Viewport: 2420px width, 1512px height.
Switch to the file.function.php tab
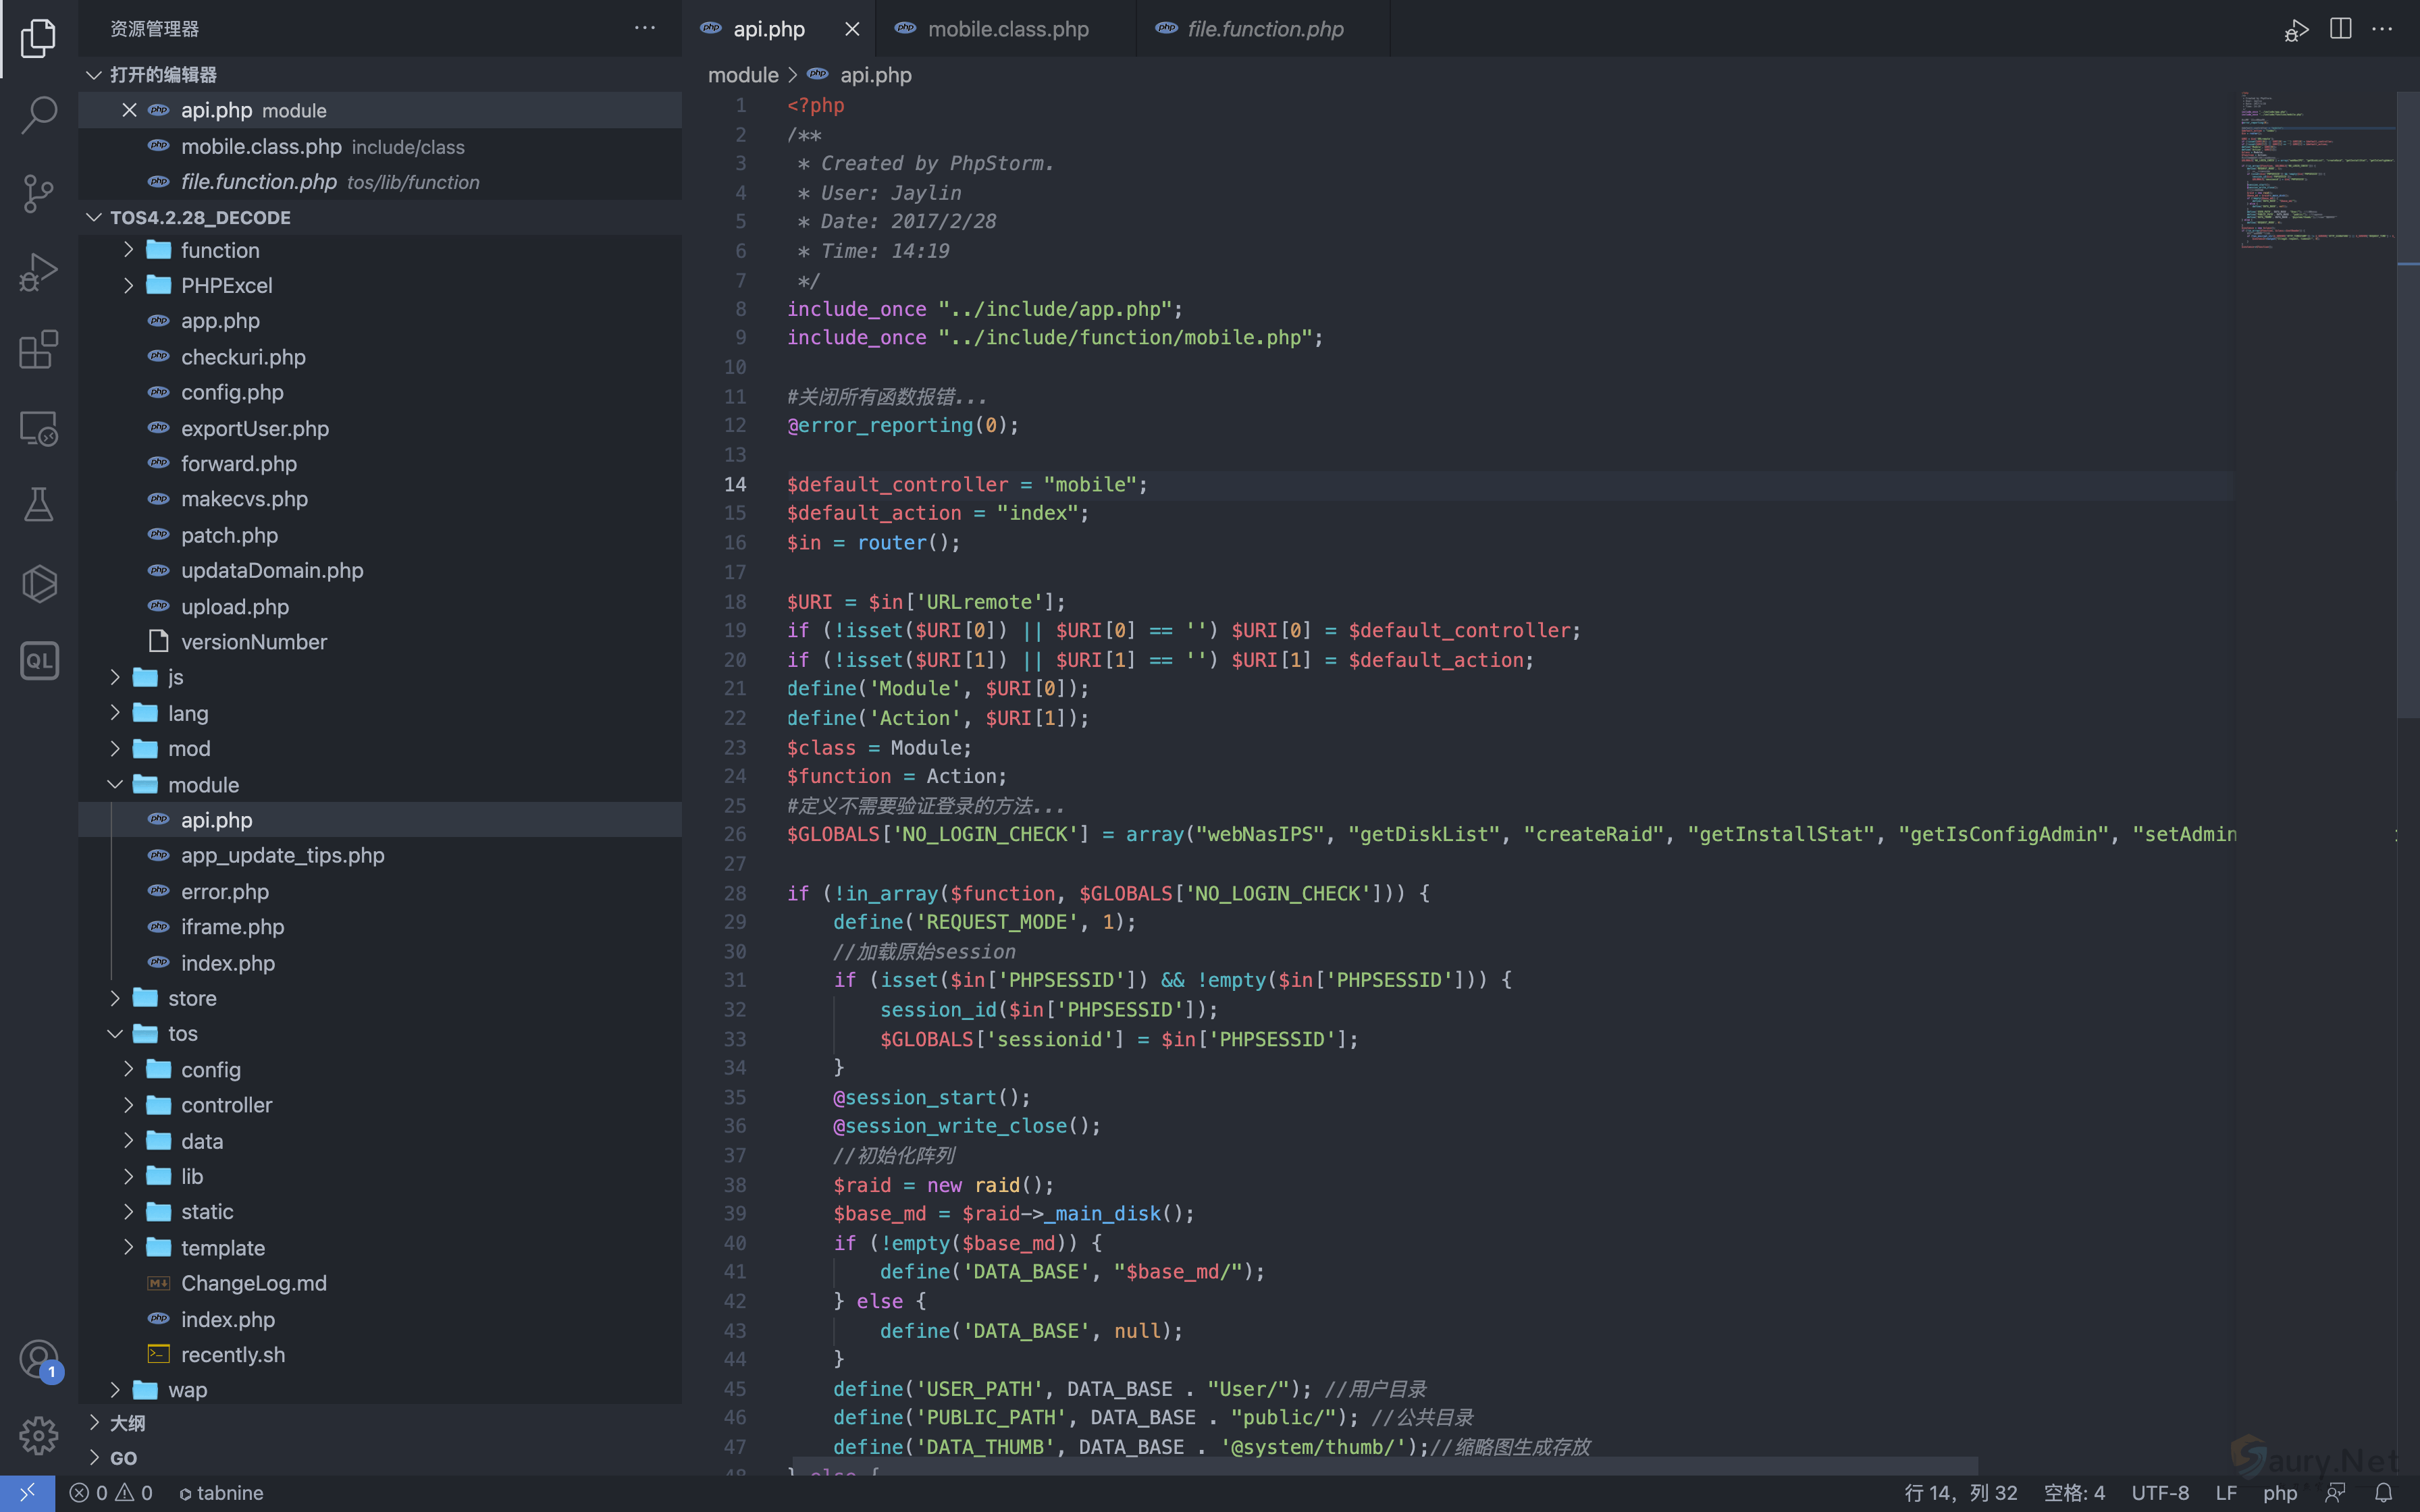pyautogui.click(x=1264, y=29)
